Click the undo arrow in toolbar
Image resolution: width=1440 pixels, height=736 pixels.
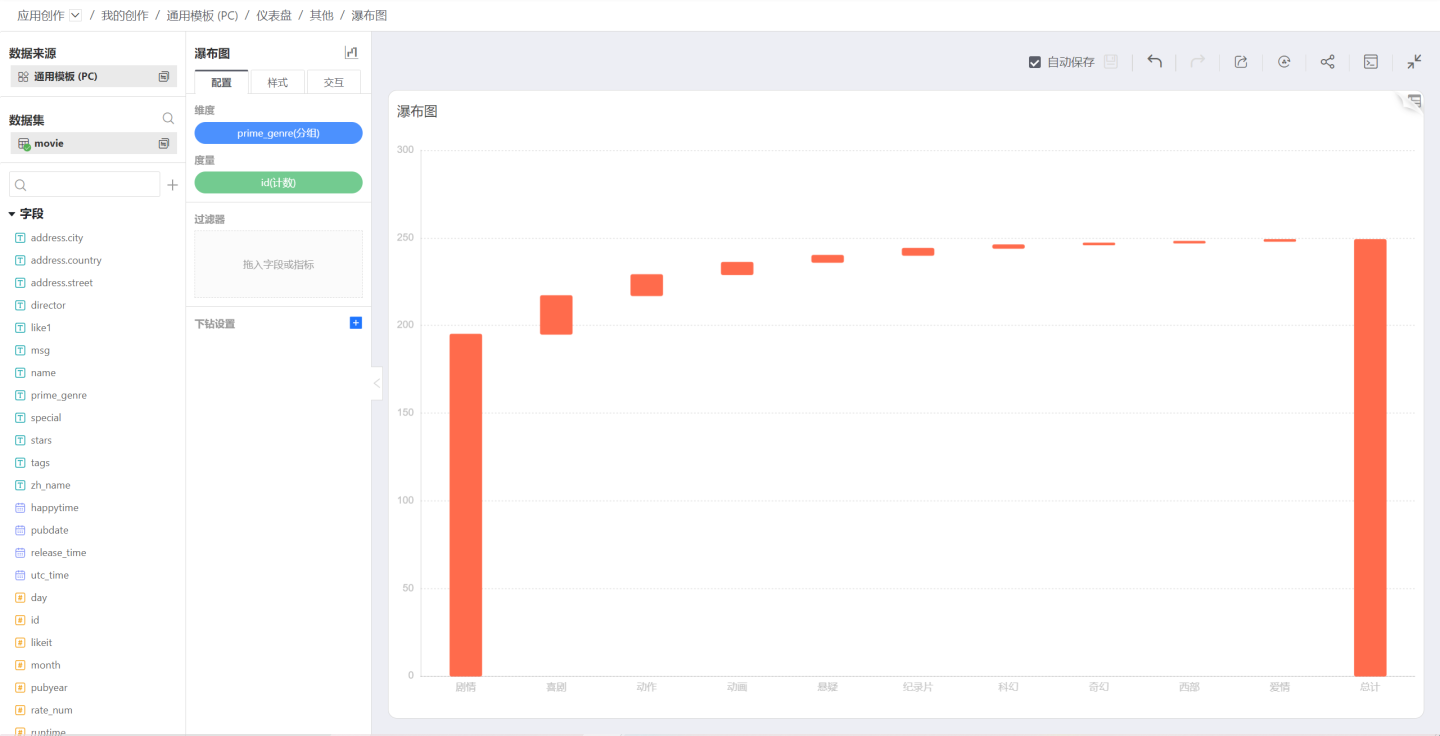point(1154,62)
